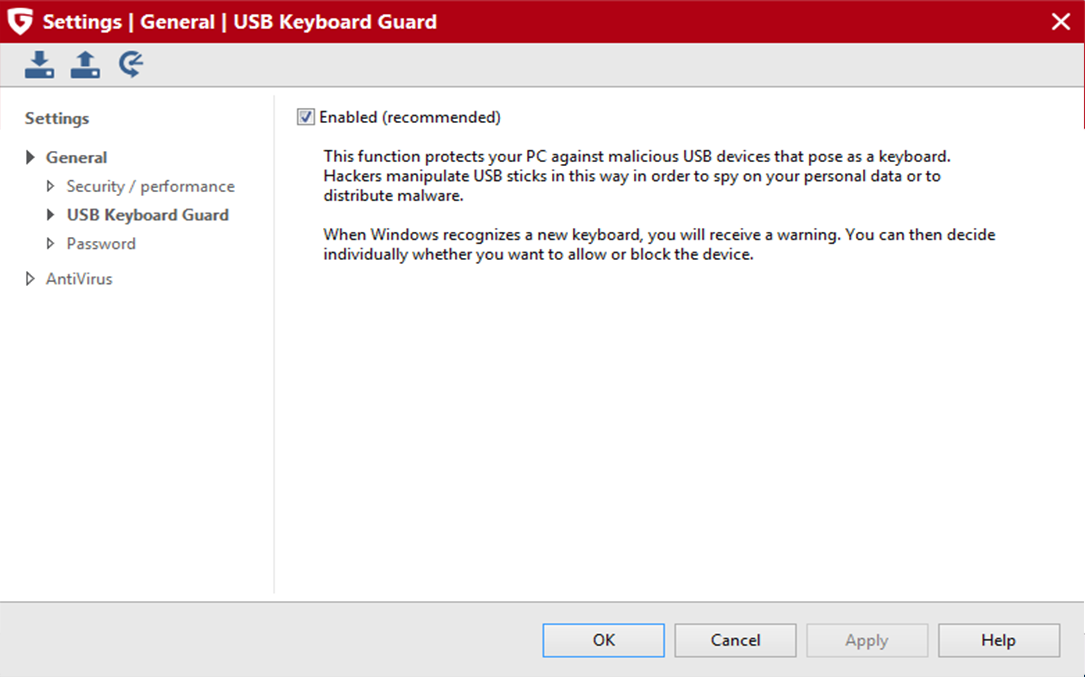
Task: Open the Security / performance settings page
Action: 150,186
